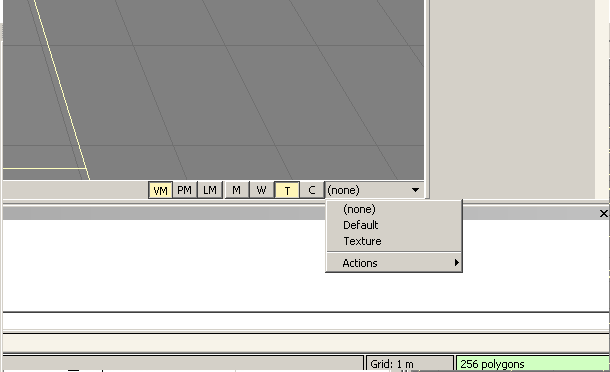Click the C toolbar button
The width and height of the screenshot is (610, 372).
tap(312, 190)
